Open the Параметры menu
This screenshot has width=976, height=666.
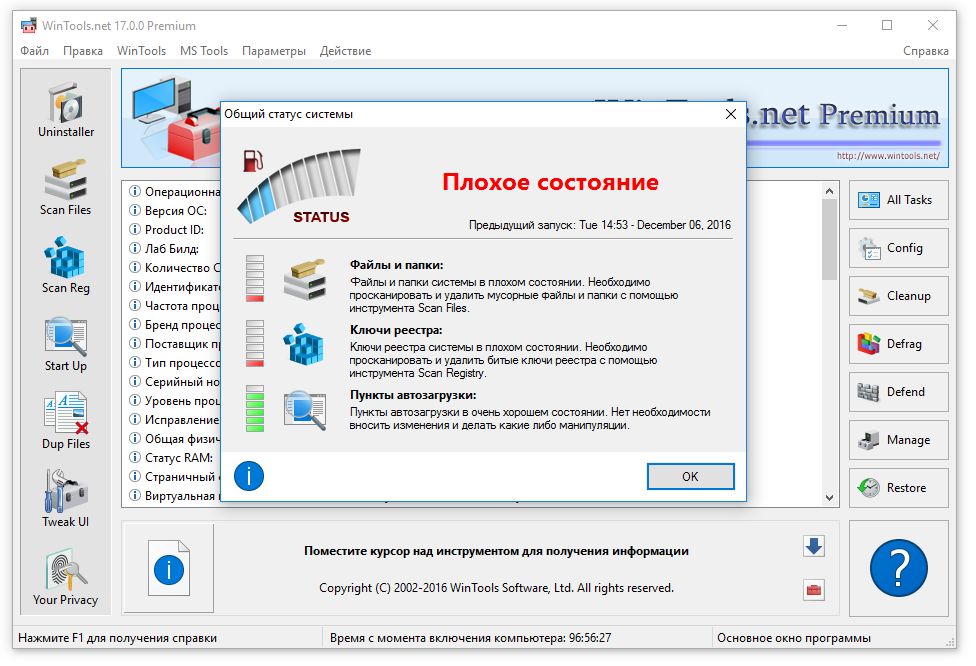pos(274,51)
